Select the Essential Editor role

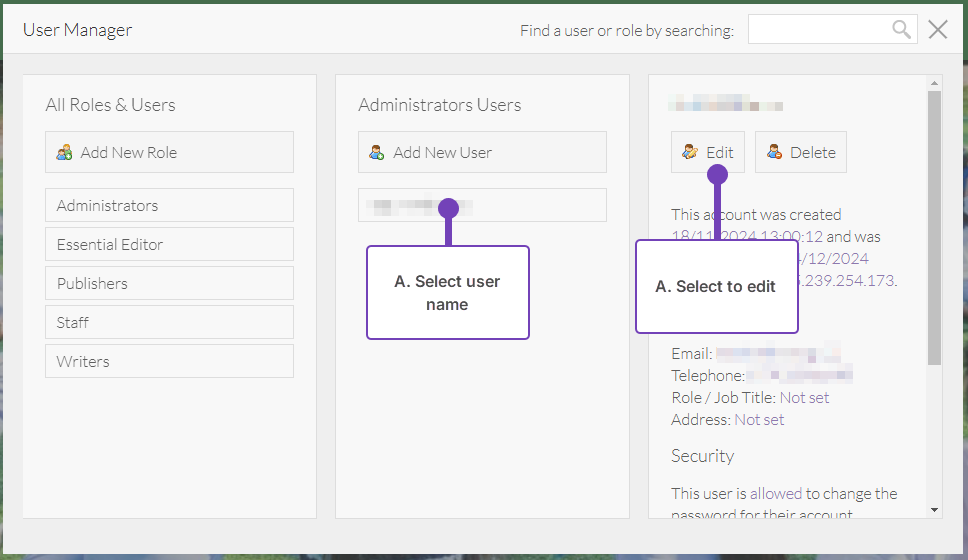coord(169,244)
